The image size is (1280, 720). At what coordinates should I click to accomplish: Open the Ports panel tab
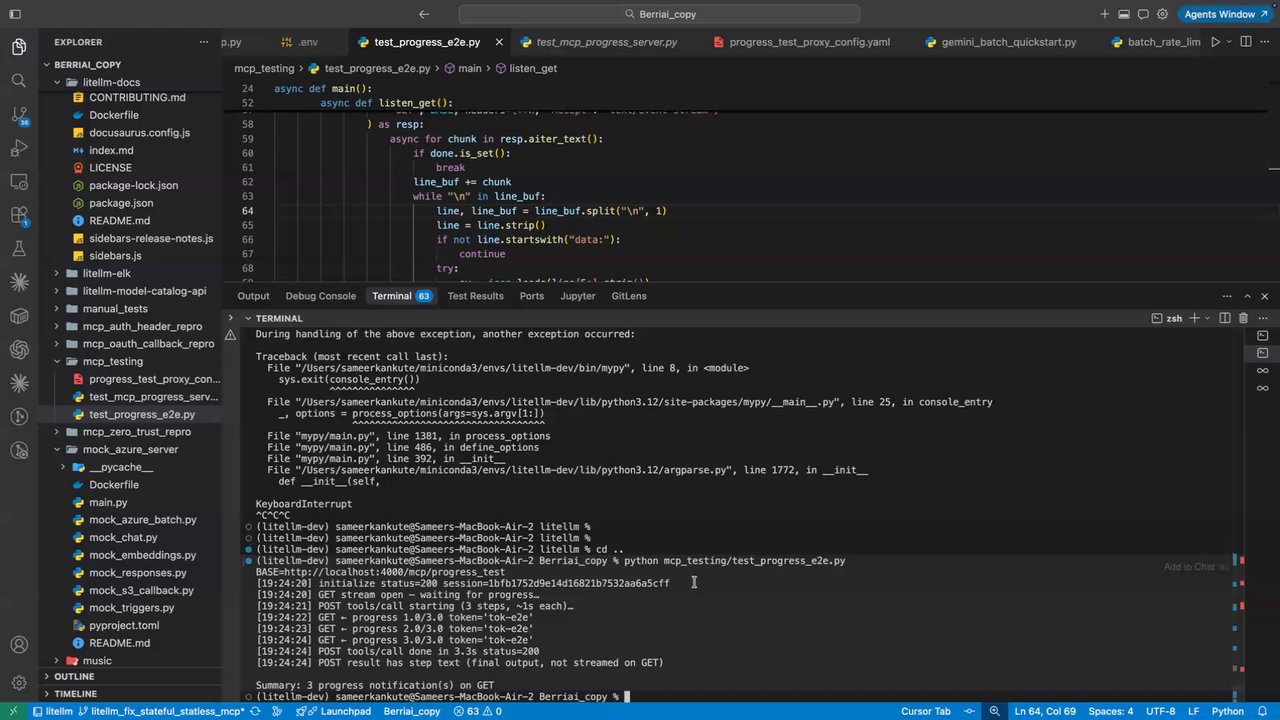coord(532,296)
